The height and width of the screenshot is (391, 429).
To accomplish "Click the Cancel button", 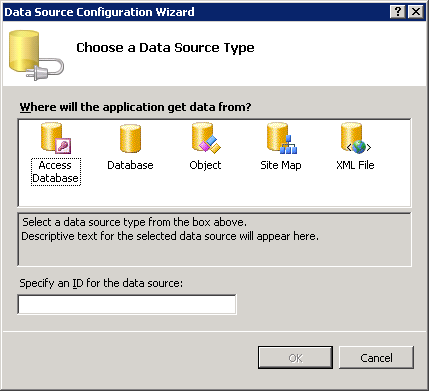I will [x=376, y=358].
